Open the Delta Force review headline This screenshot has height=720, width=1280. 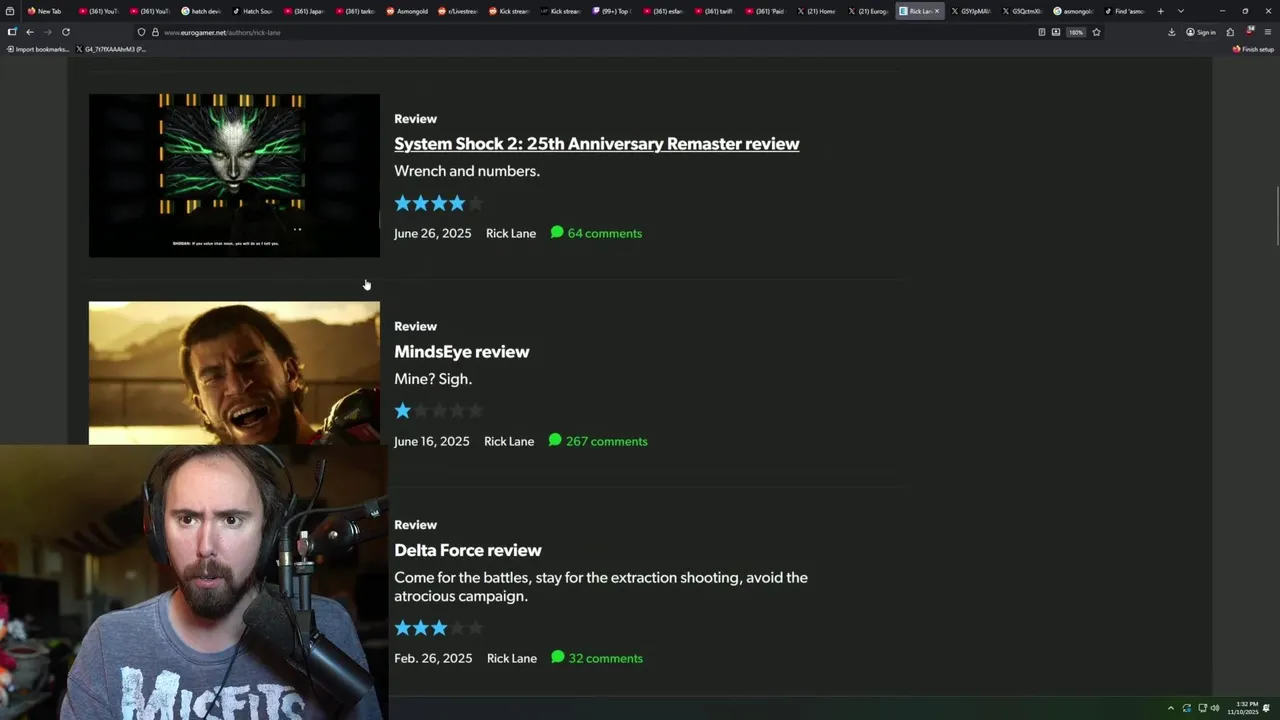click(x=468, y=550)
